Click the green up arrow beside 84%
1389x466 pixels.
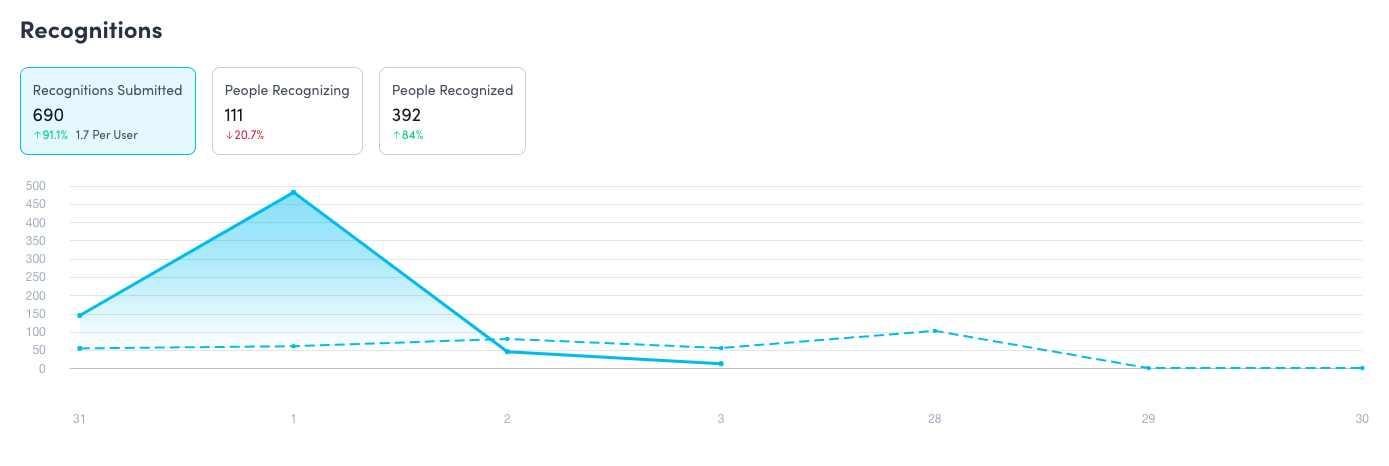tap(396, 136)
